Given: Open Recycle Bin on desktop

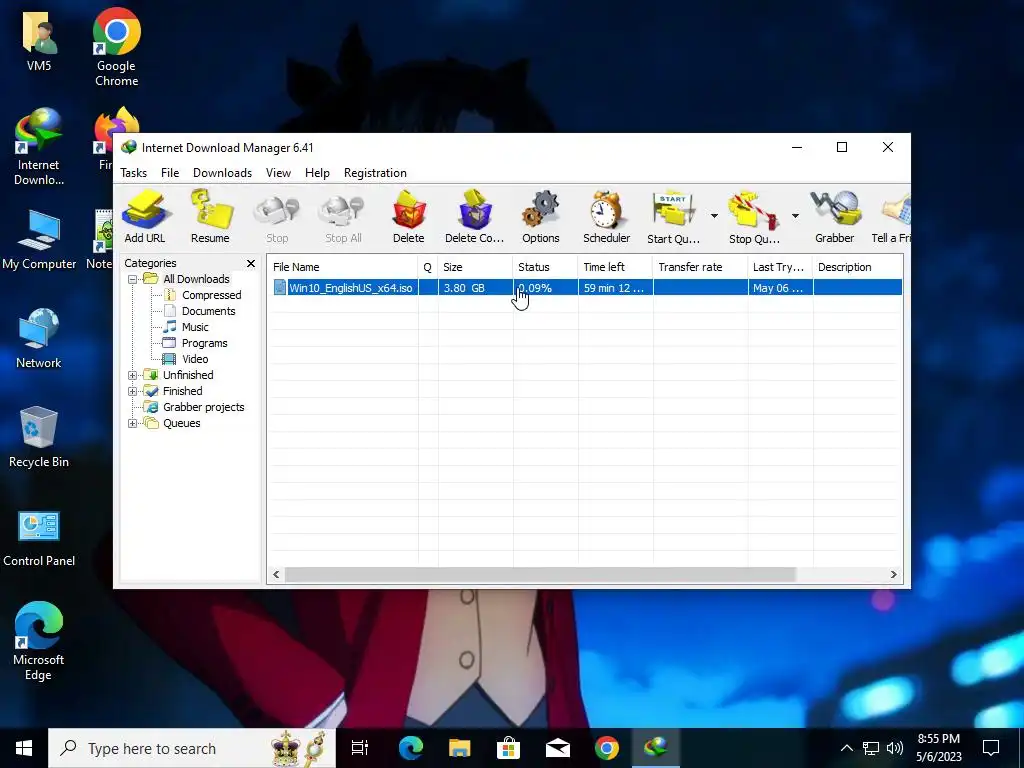Looking at the screenshot, I should point(39,437).
